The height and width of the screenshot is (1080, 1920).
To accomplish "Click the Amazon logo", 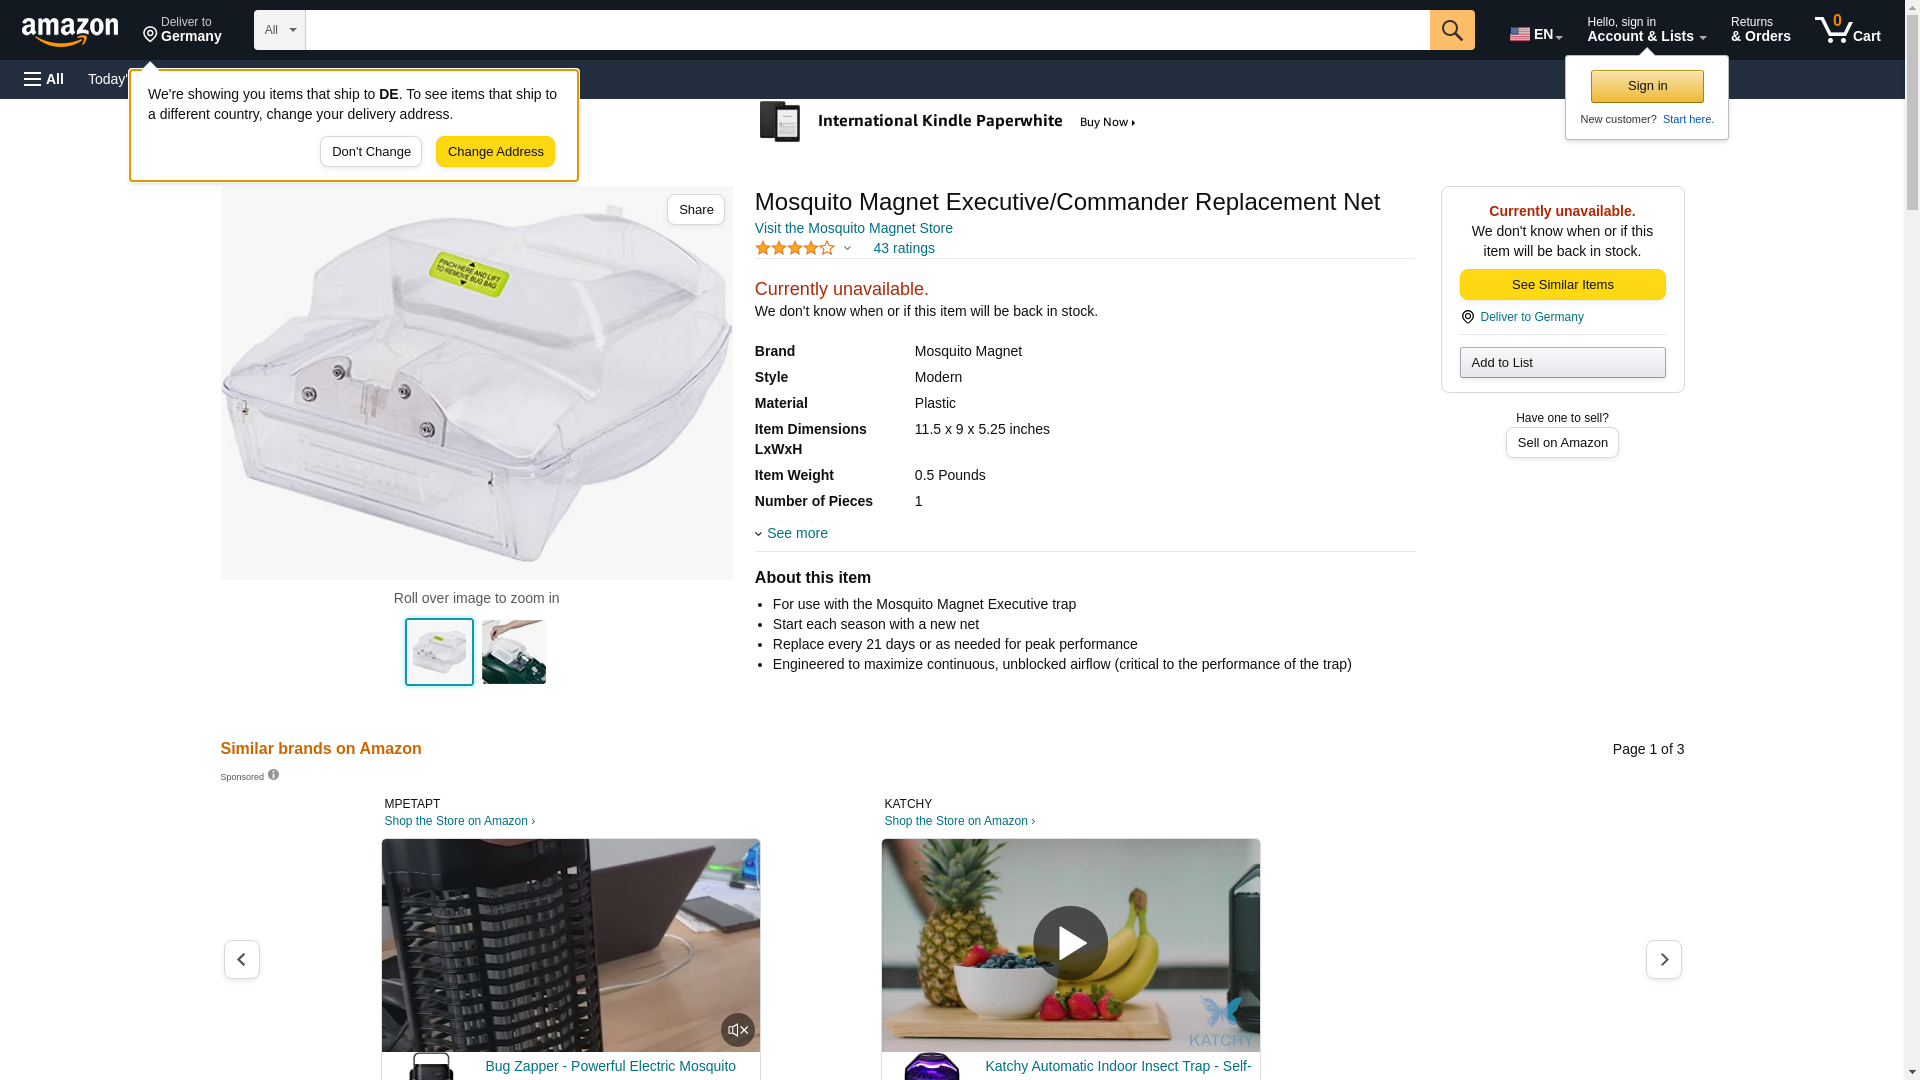I will pyautogui.click(x=70, y=31).
